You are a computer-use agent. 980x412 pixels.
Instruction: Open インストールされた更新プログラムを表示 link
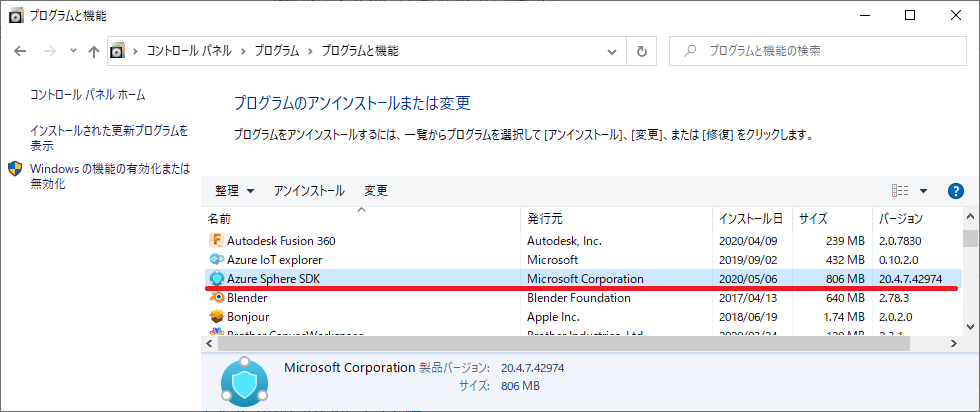click(109, 138)
